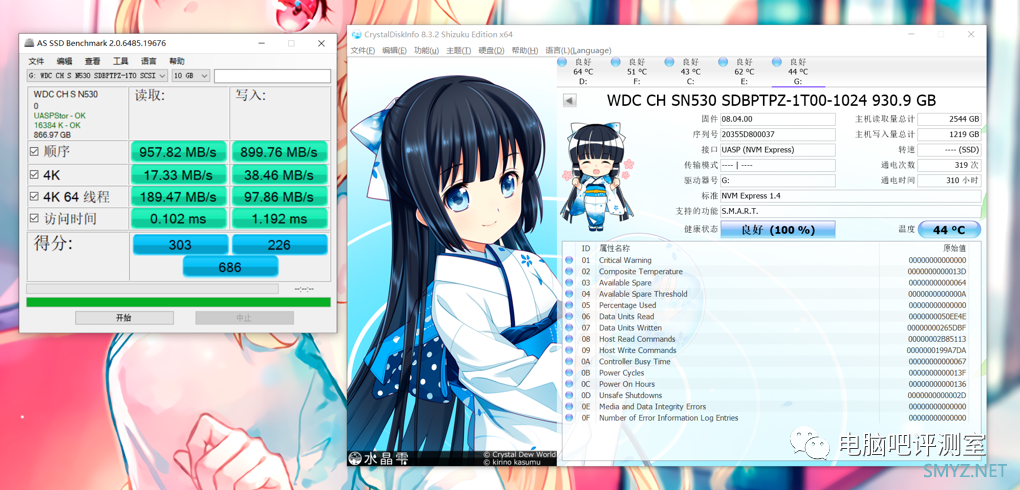Click the status orb for drive D:
The height and width of the screenshot is (490, 1020).
coord(562,62)
